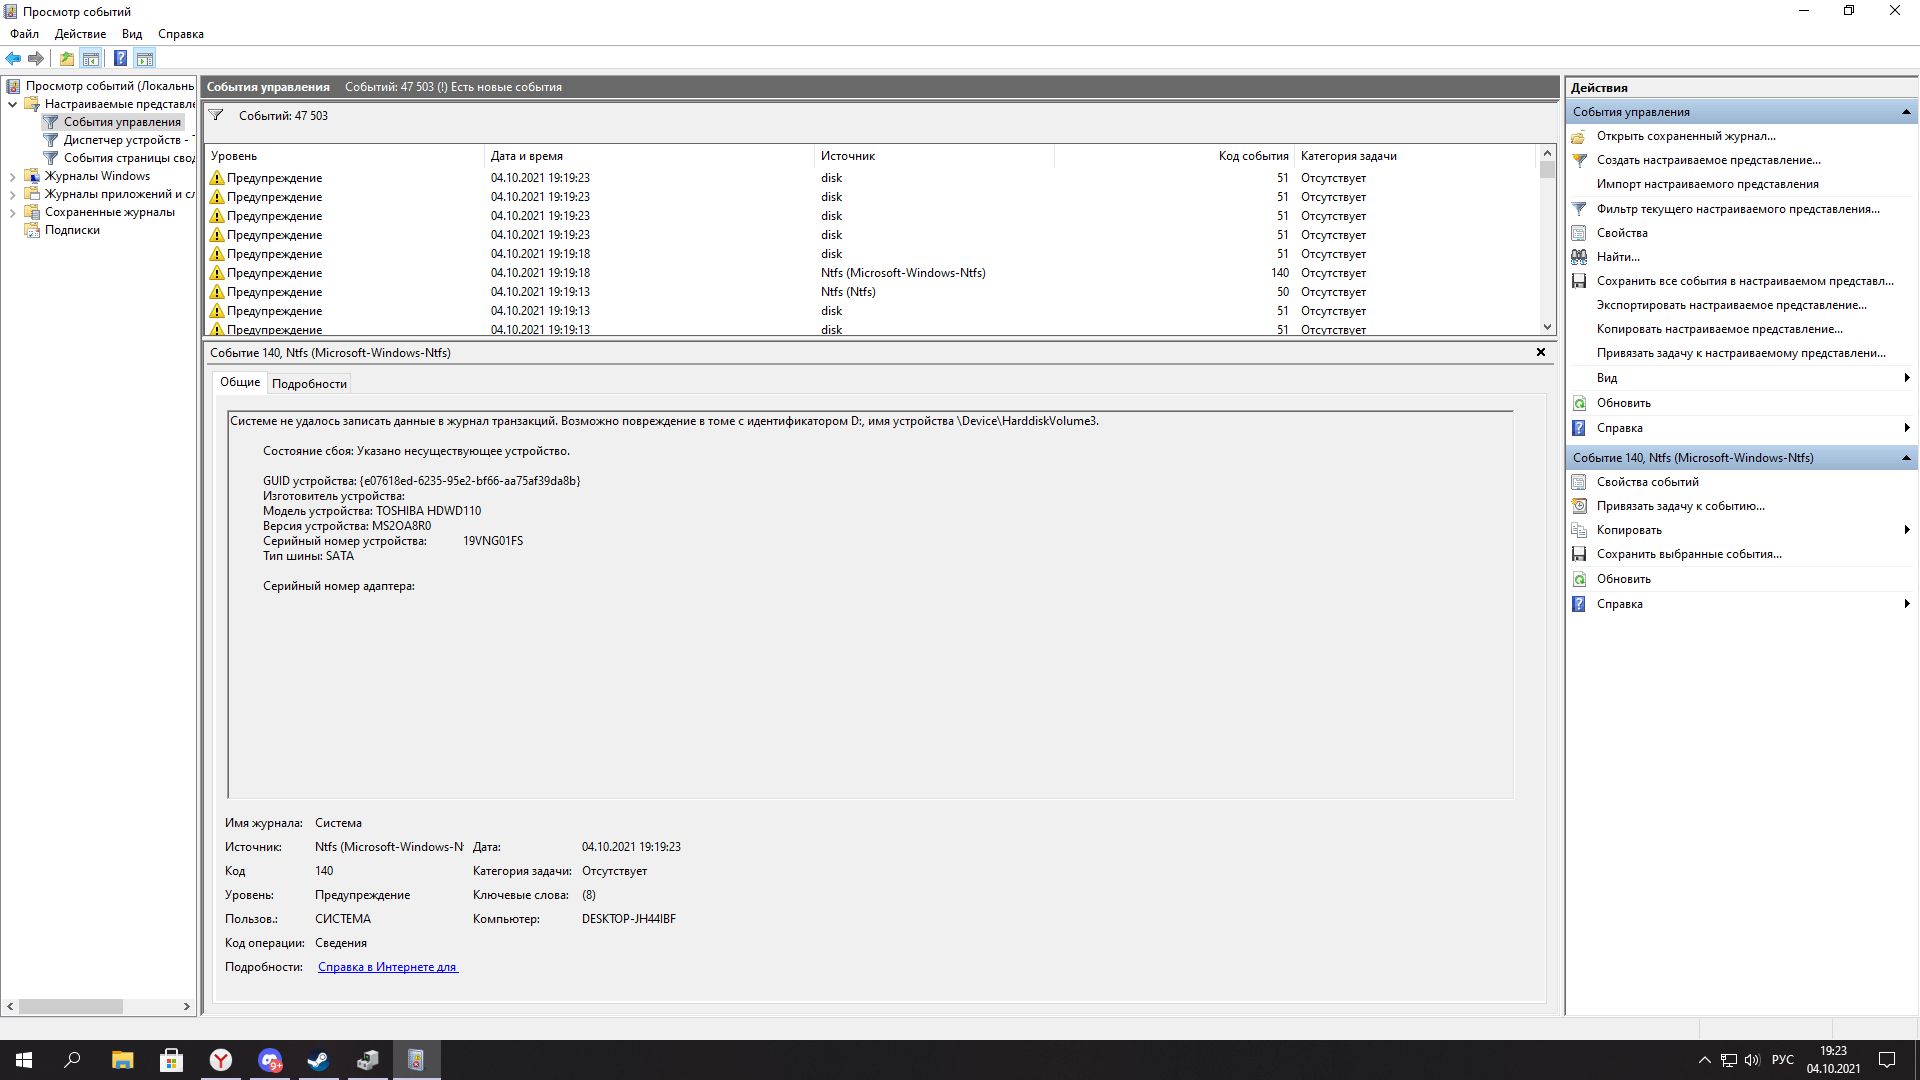
Task: Open the Справка menu in the menu bar
Action: (181, 34)
